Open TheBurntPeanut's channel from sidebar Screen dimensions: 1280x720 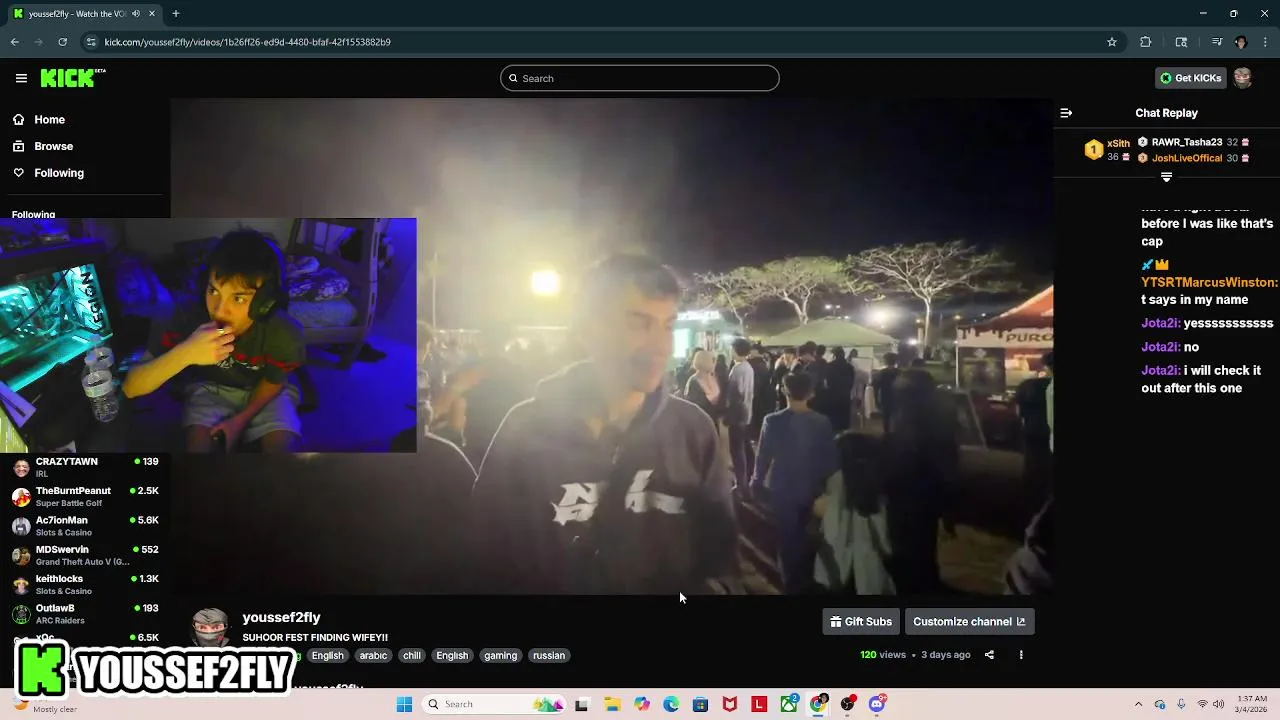pos(85,496)
